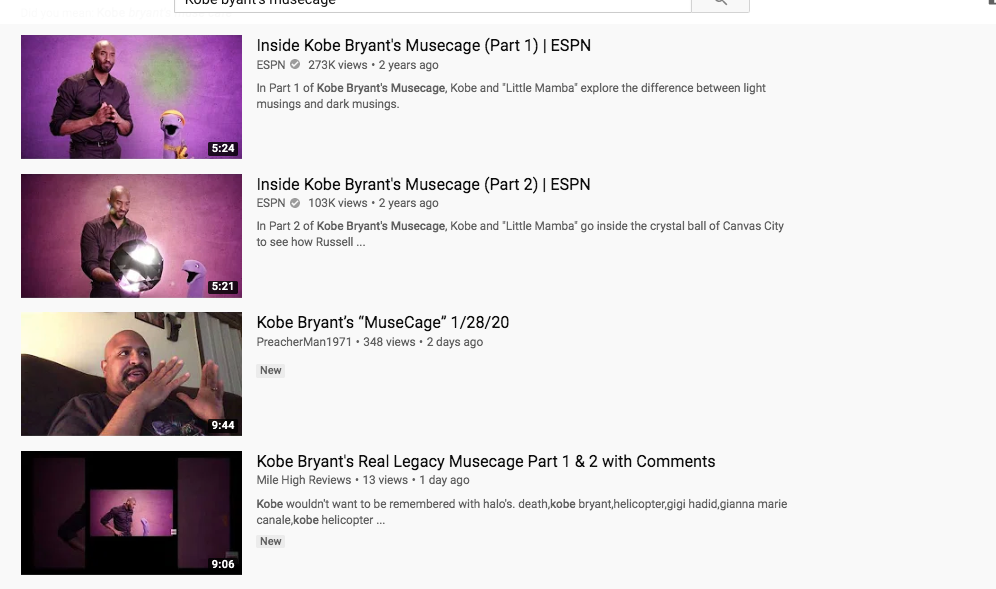Open Inside Kobe Bryant's Musecage Part 1 thumbnail
The image size is (996, 589).
pos(131,97)
